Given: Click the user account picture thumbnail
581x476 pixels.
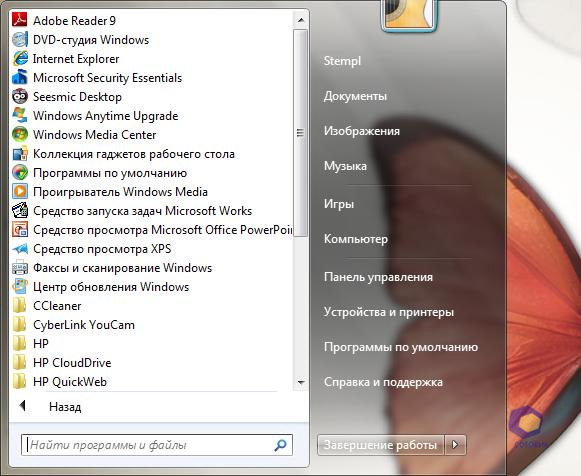Looking at the screenshot, I should (409, 15).
